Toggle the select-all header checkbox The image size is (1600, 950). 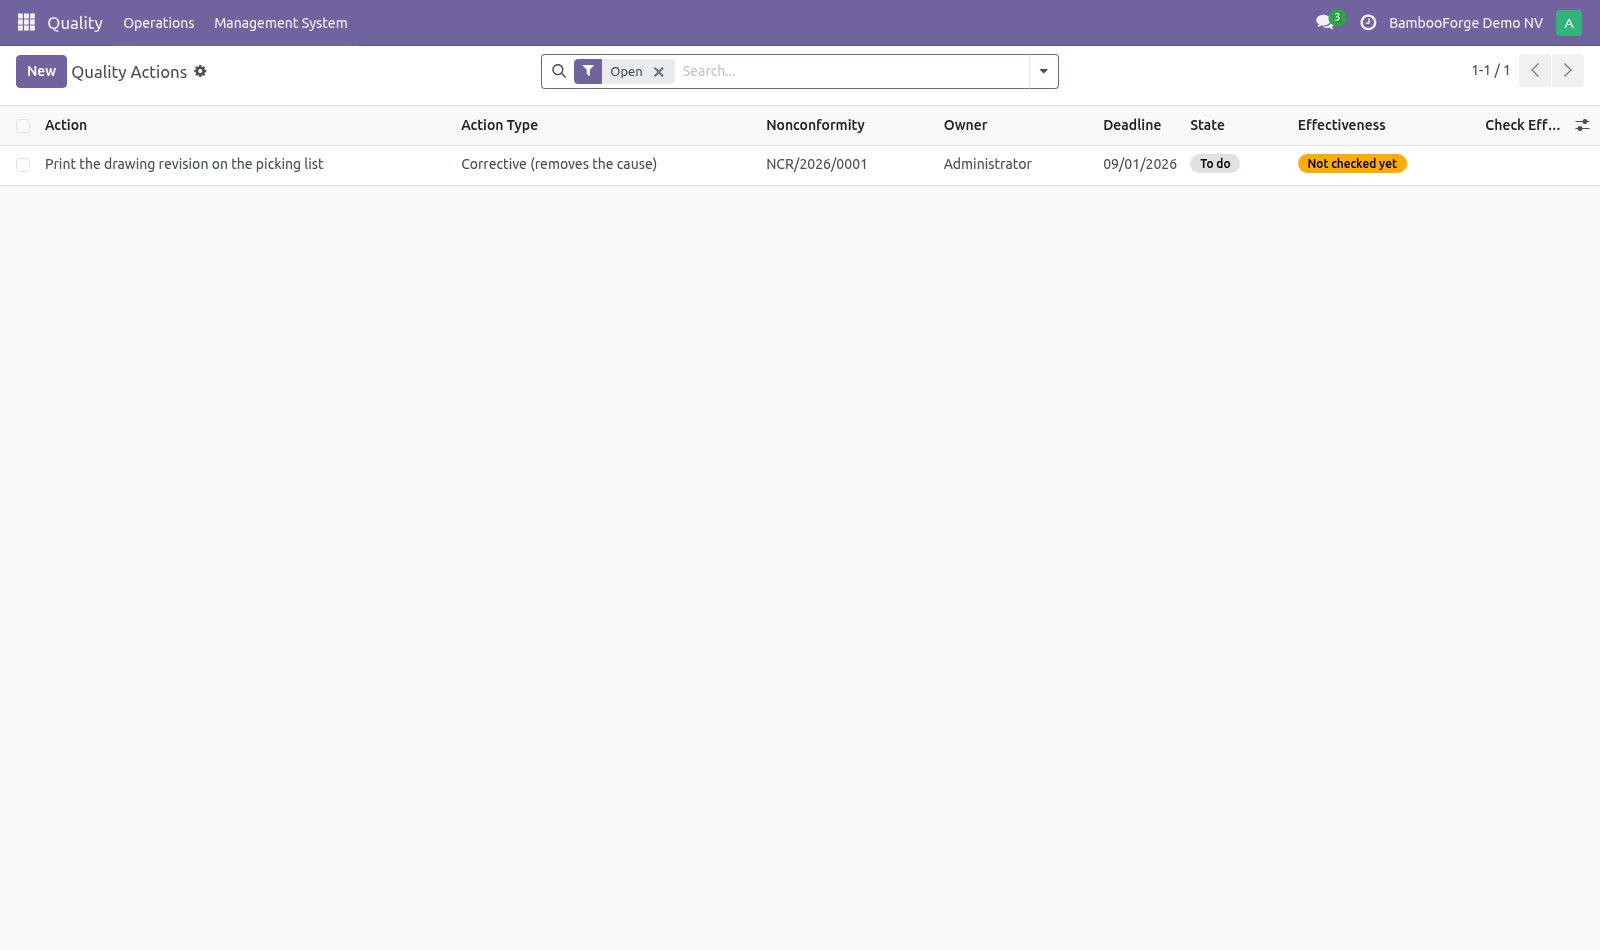point(23,126)
